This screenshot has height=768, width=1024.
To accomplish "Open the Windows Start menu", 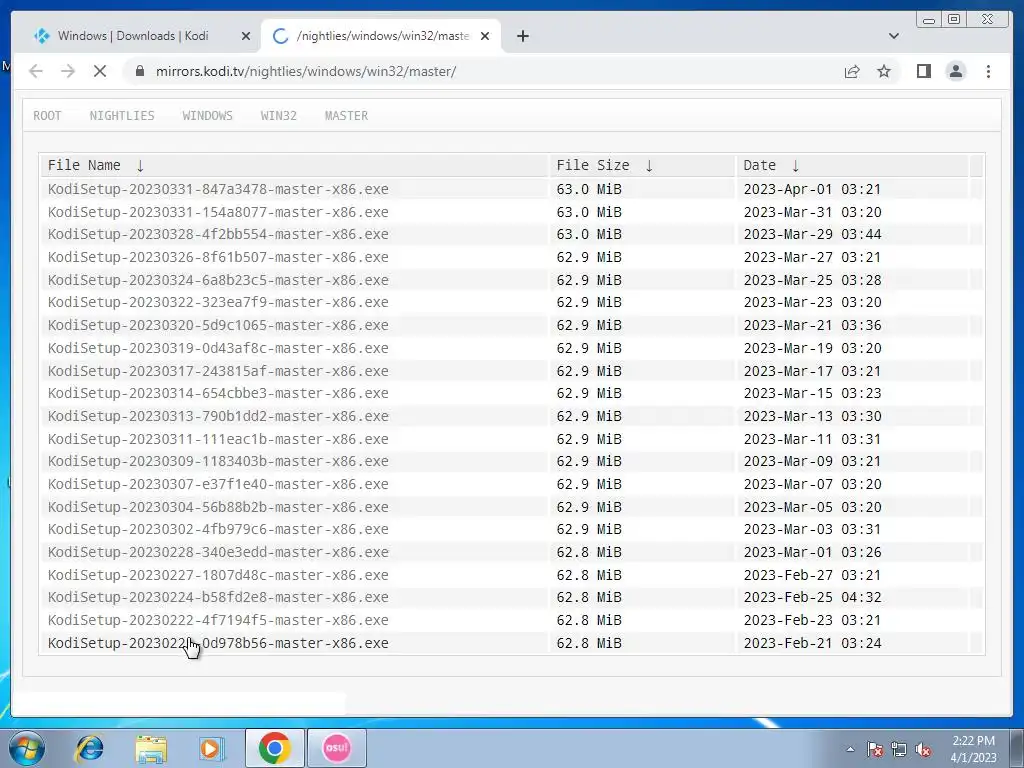I will (x=27, y=748).
